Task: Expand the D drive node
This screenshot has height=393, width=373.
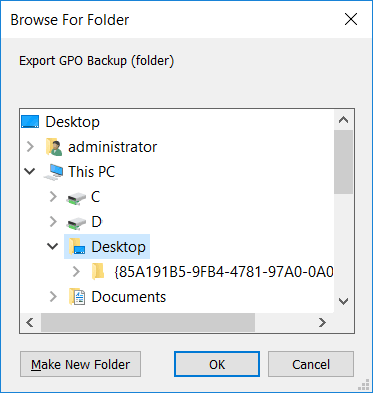Action: point(53,222)
